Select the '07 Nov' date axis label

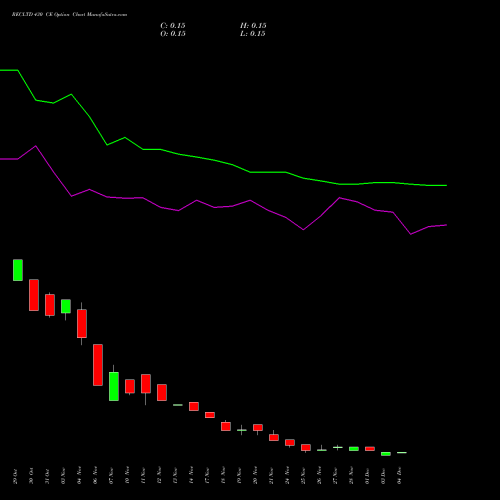click(111, 476)
